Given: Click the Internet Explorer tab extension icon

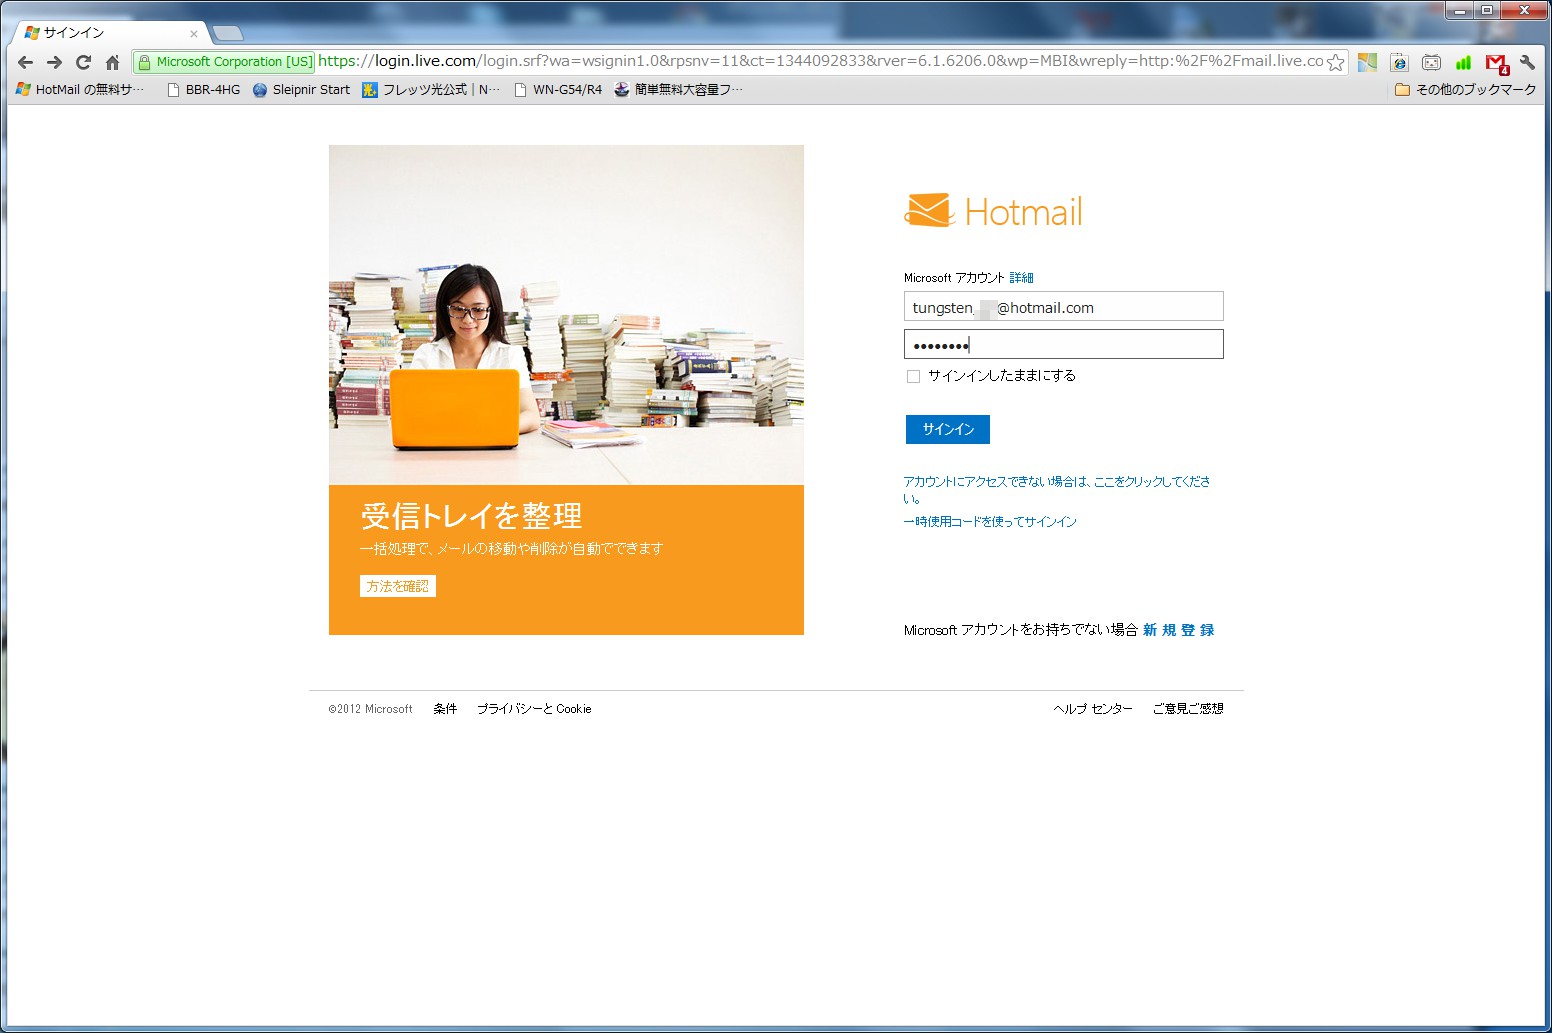Looking at the screenshot, I should 1399,62.
